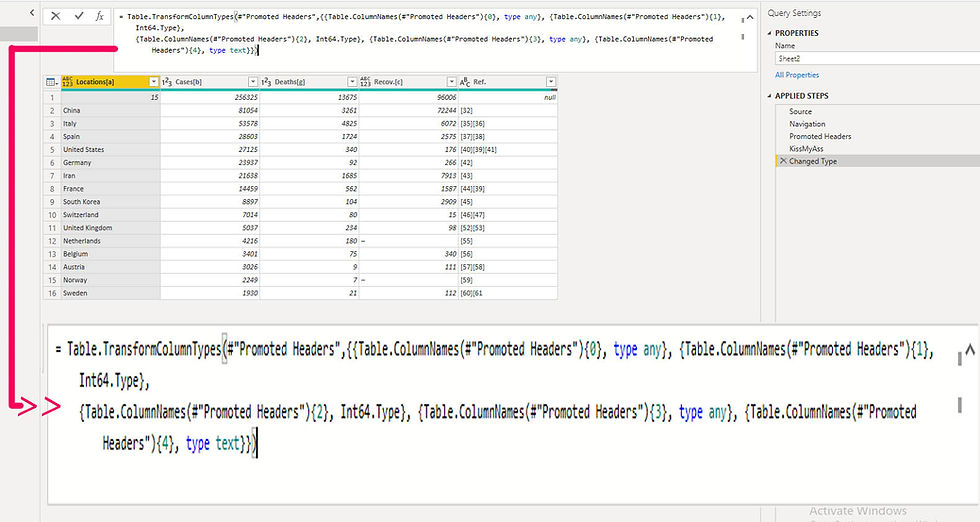Click the formula bar vertical scrollbar
This screenshot has width=980, height=522.
[x=742, y=29]
